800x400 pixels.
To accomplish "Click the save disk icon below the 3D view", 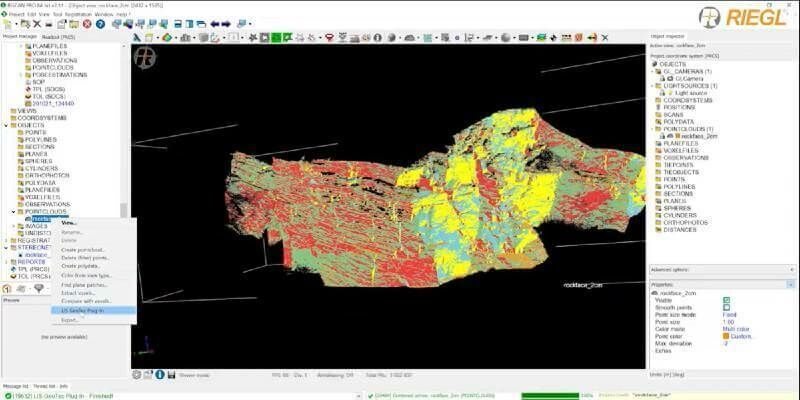I will point(171,374).
